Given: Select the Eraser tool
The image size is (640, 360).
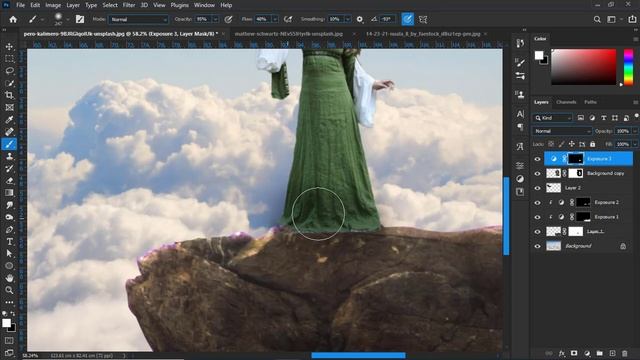Looking at the screenshot, I should click(x=9, y=180).
